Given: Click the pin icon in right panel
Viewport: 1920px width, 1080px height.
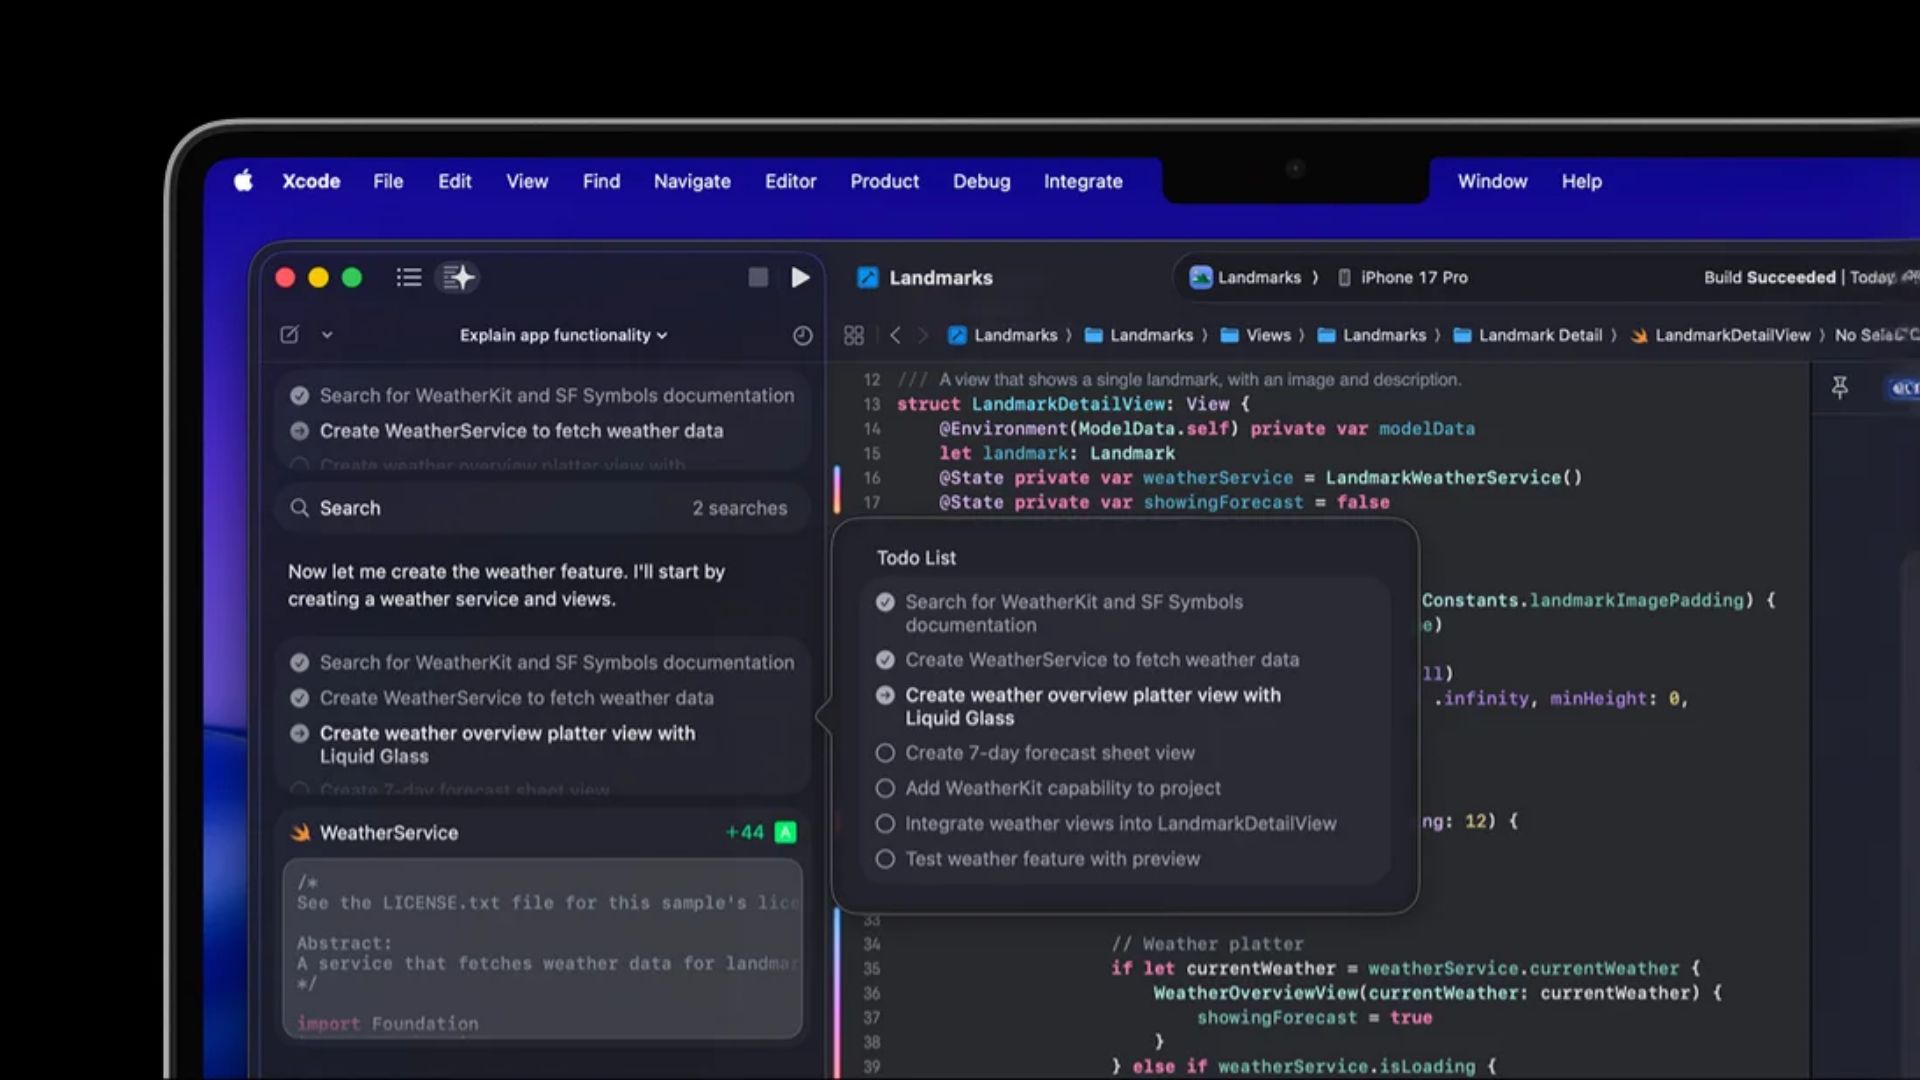Looking at the screenshot, I should pos(1839,388).
